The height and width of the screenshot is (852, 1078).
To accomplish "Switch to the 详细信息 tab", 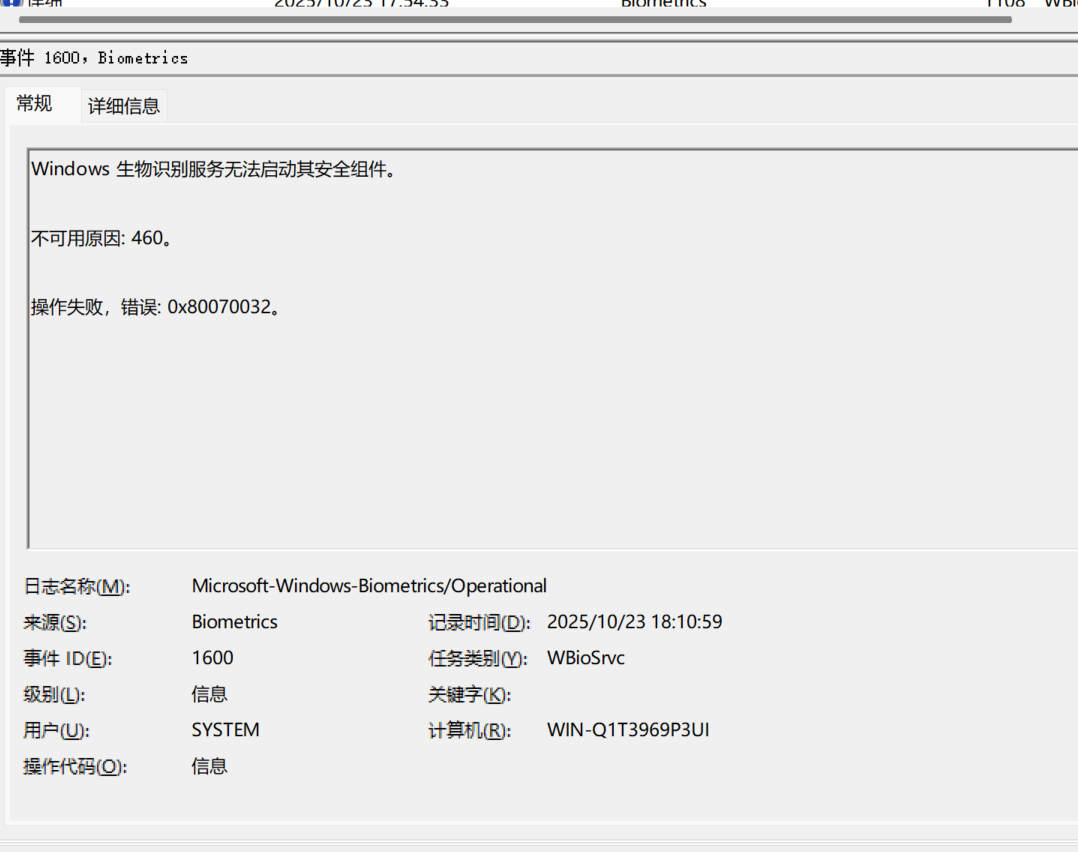I will pos(124,106).
